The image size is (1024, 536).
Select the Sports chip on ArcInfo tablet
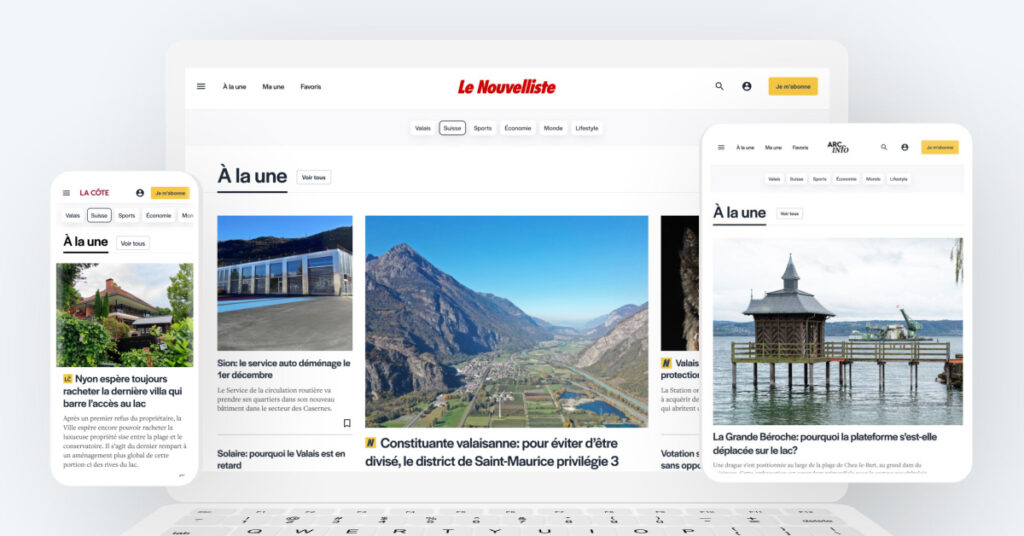coord(820,179)
